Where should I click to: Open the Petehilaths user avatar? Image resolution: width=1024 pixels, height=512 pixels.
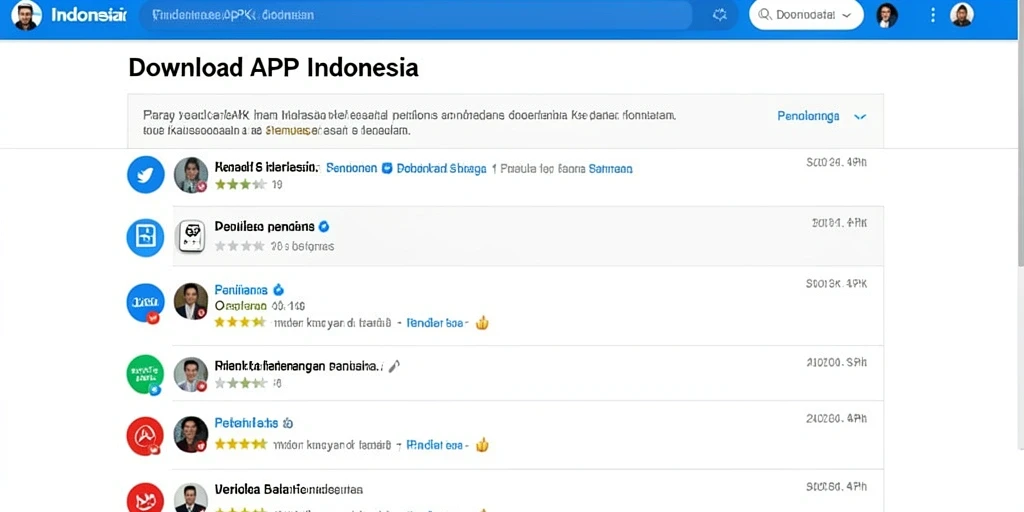click(191, 435)
